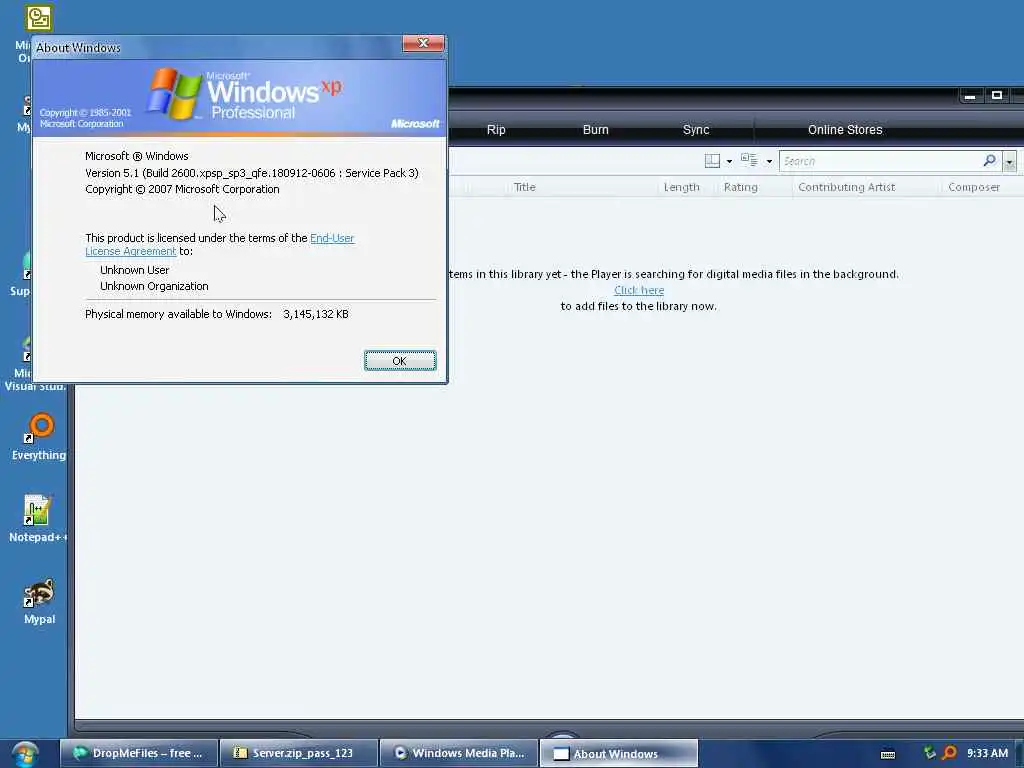Minimize the Windows Media Player window

(x=970, y=97)
